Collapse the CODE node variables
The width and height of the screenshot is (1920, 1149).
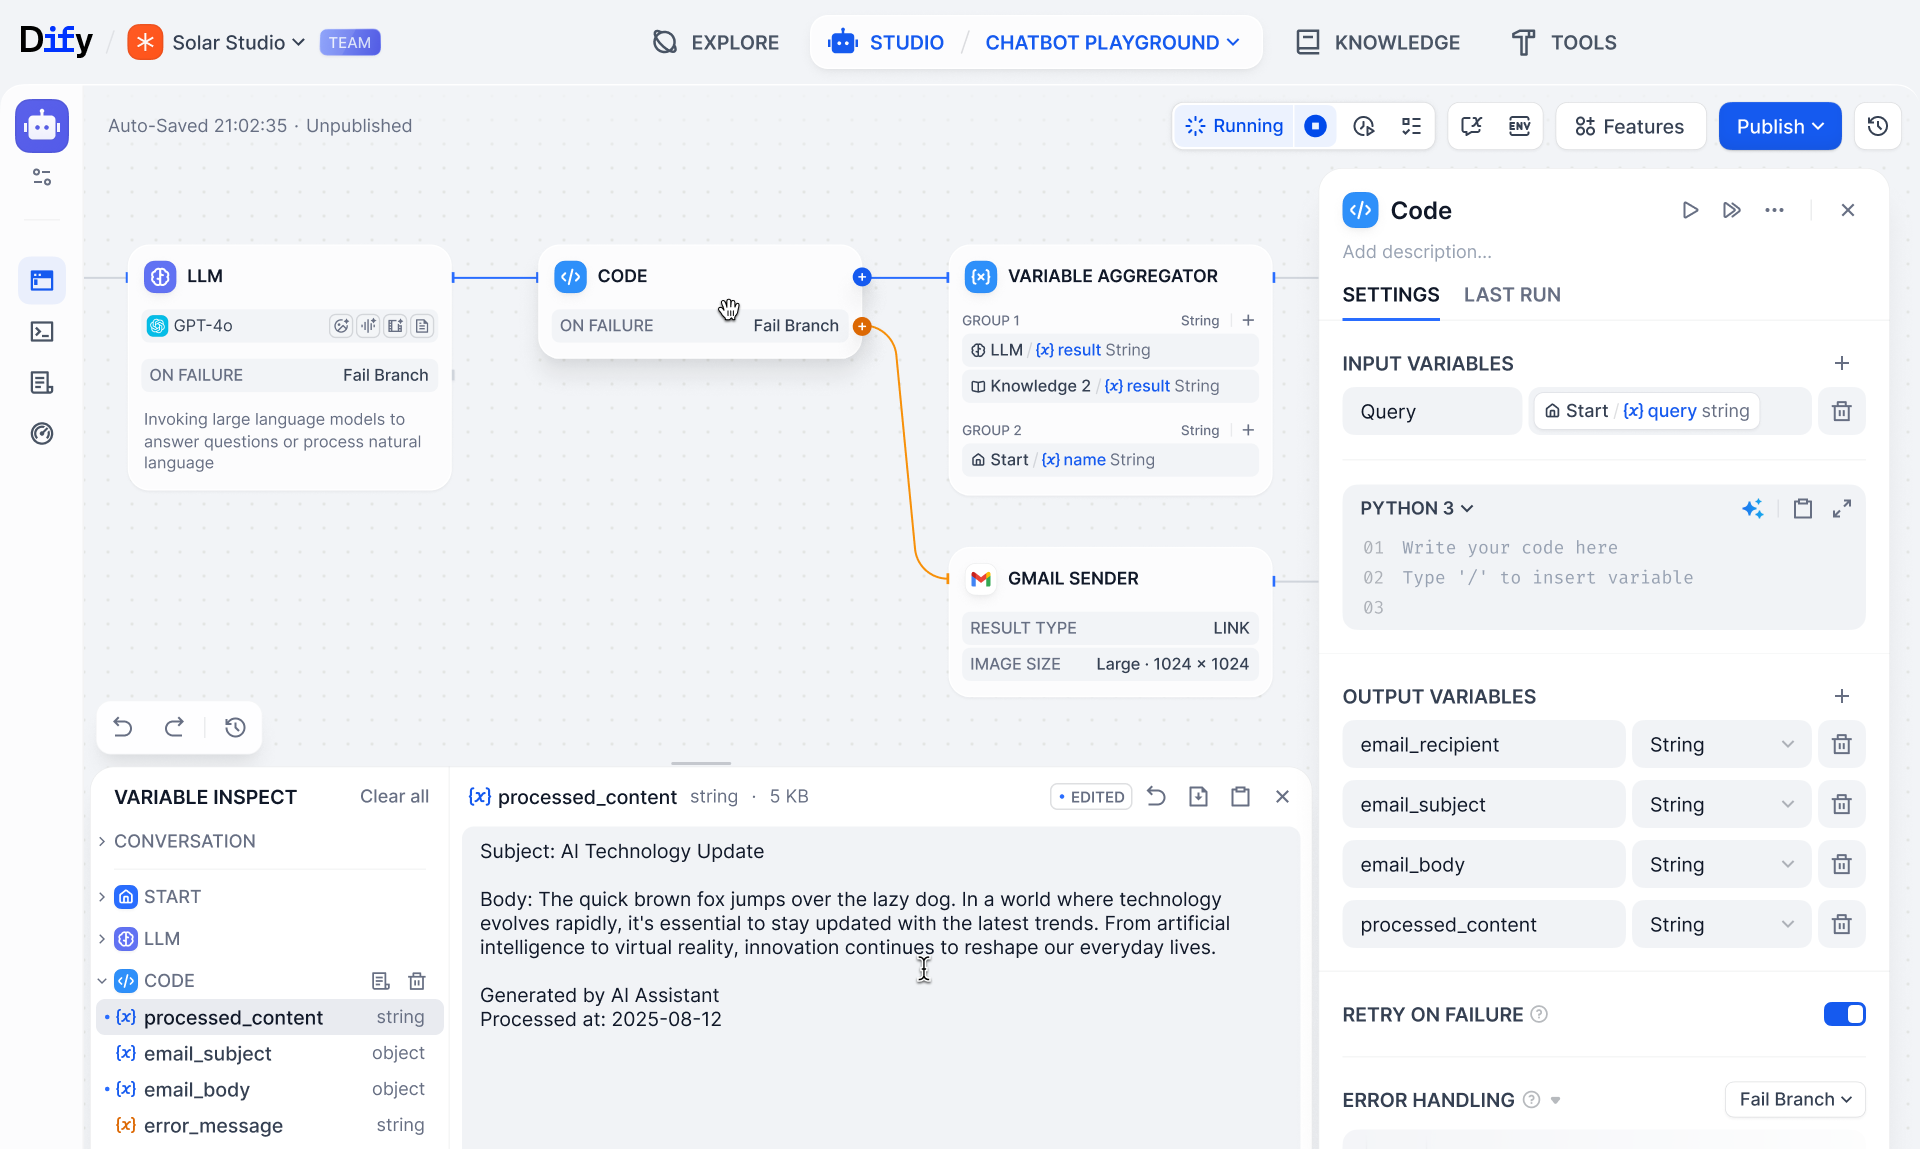(x=102, y=981)
